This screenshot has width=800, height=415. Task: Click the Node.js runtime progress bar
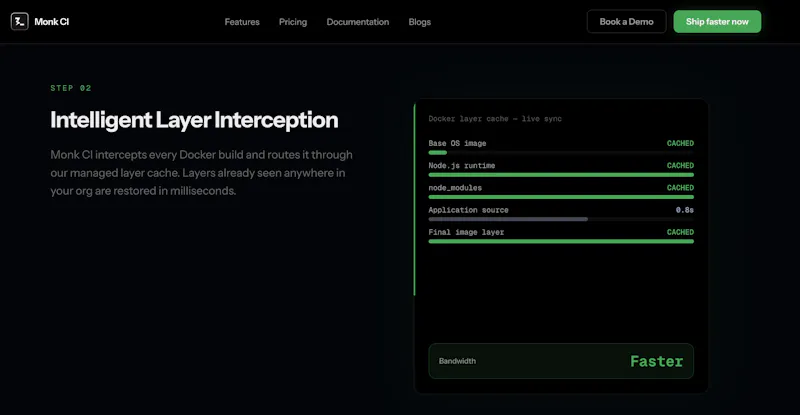pos(561,175)
